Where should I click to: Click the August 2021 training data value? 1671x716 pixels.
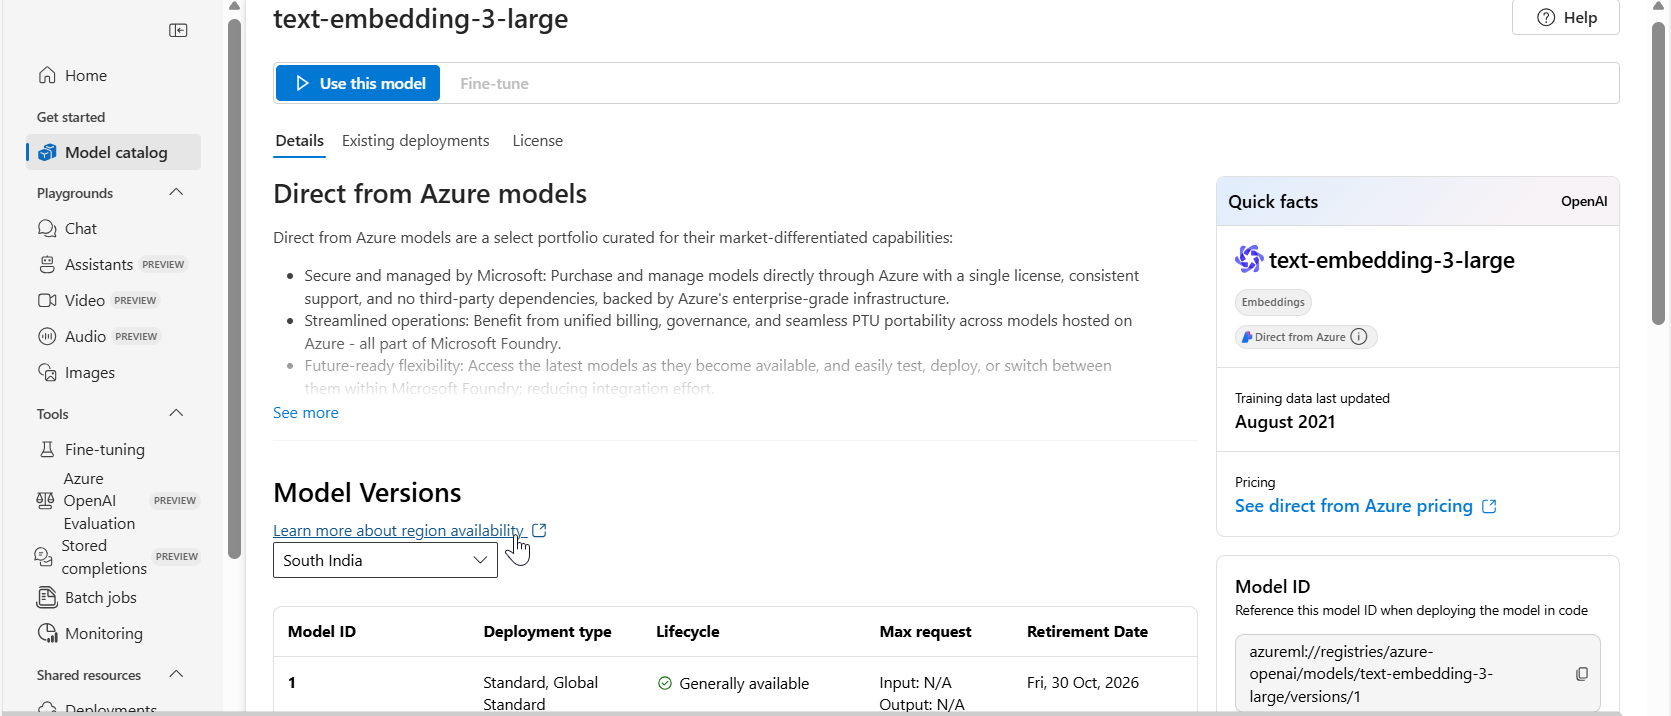(x=1285, y=422)
